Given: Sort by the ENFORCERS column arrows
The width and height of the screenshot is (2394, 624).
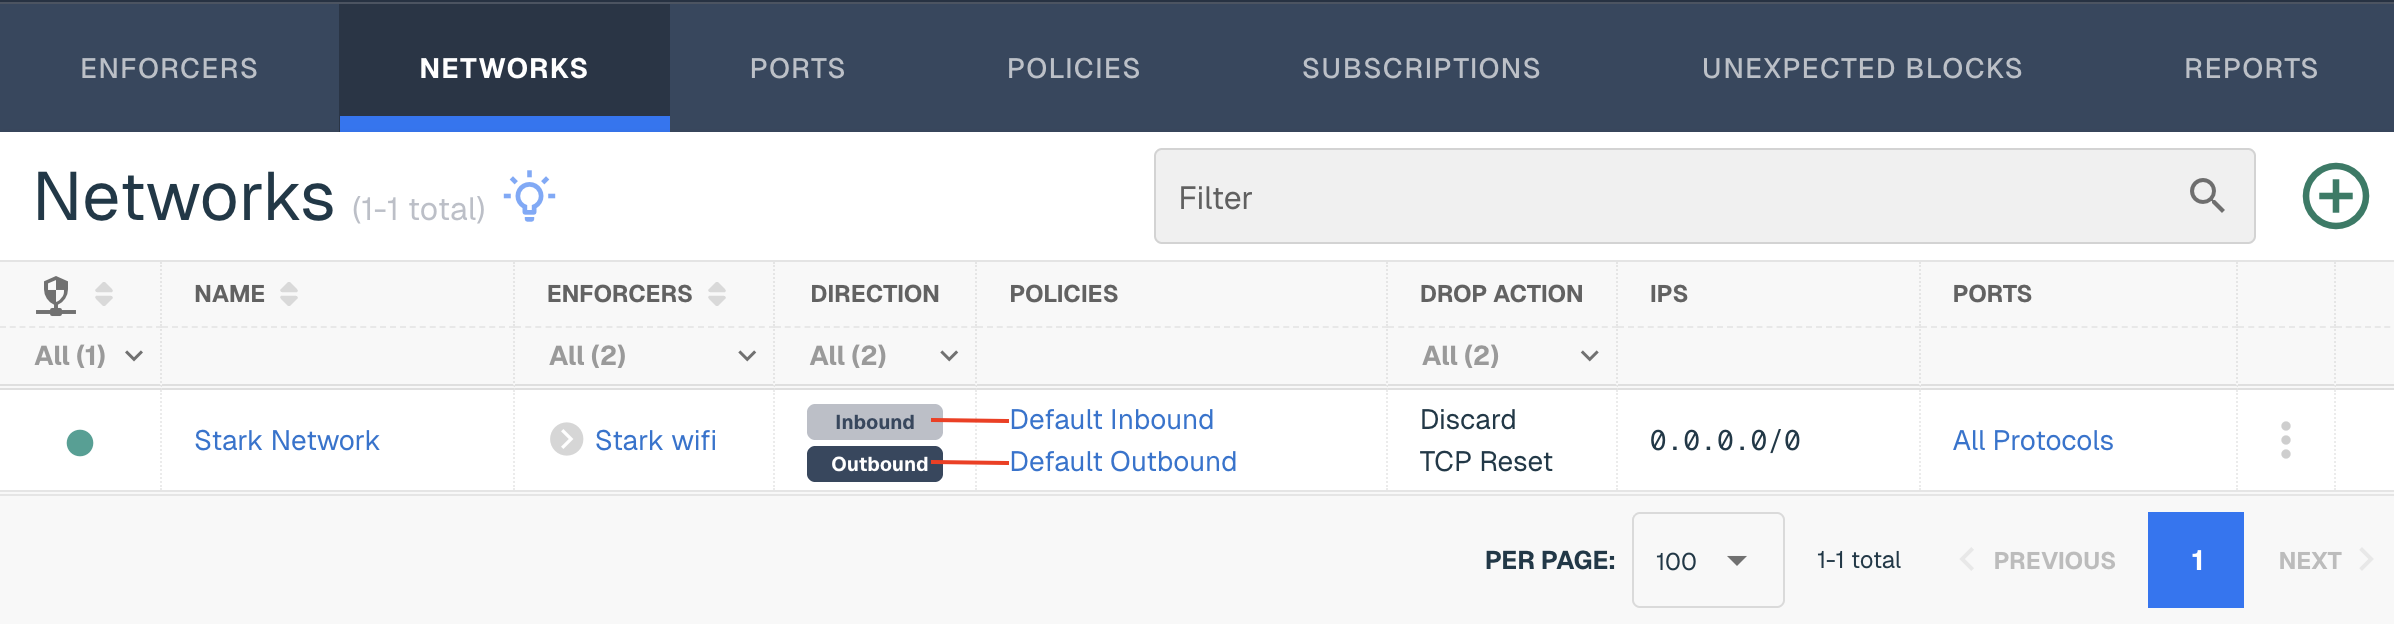Looking at the screenshot, I should coord(717,294).
